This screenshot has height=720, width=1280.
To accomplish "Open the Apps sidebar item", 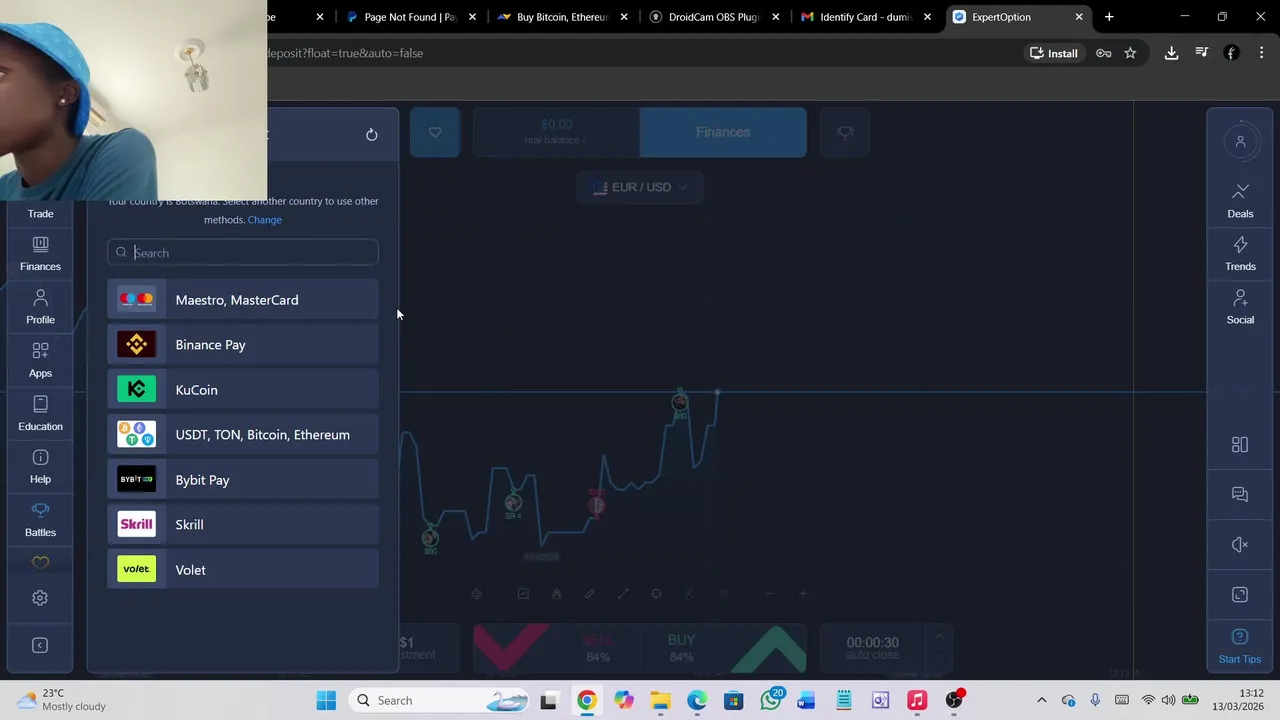I will (x=40, y=360).
